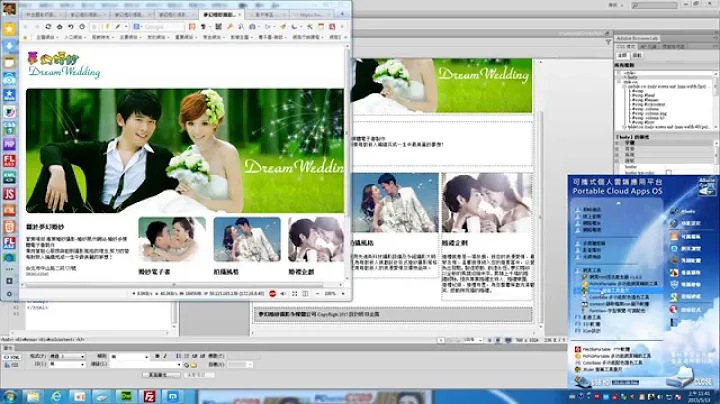Open the browser history clock icon
The height and width of the screenshot is (404, 720).
(x=82, y=27)
